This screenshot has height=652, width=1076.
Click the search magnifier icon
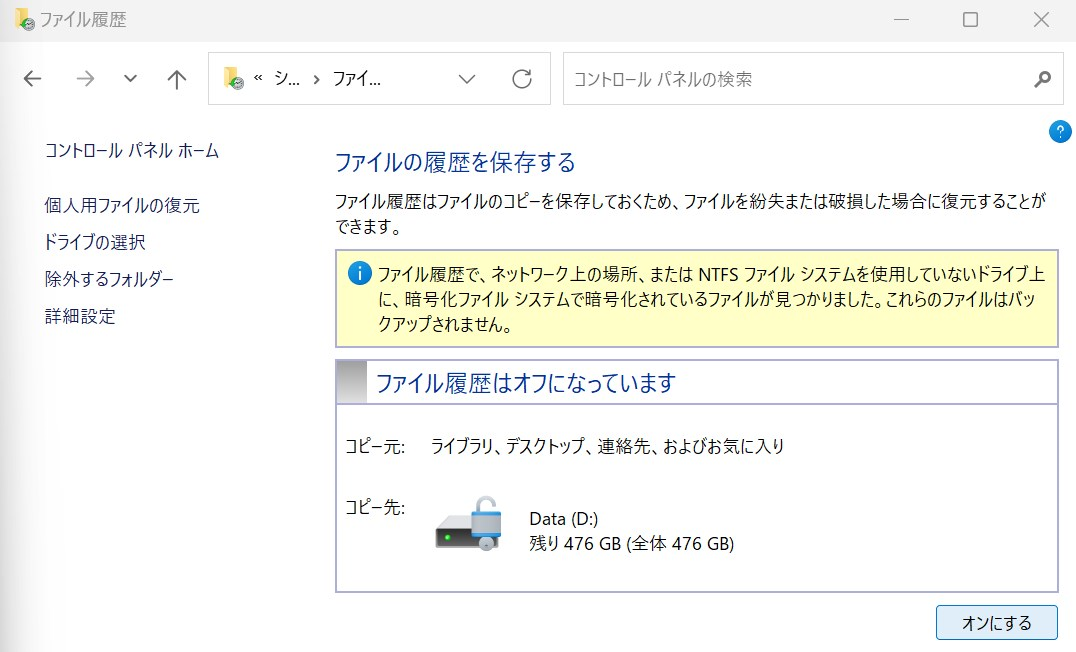[x=1043, y=78]
